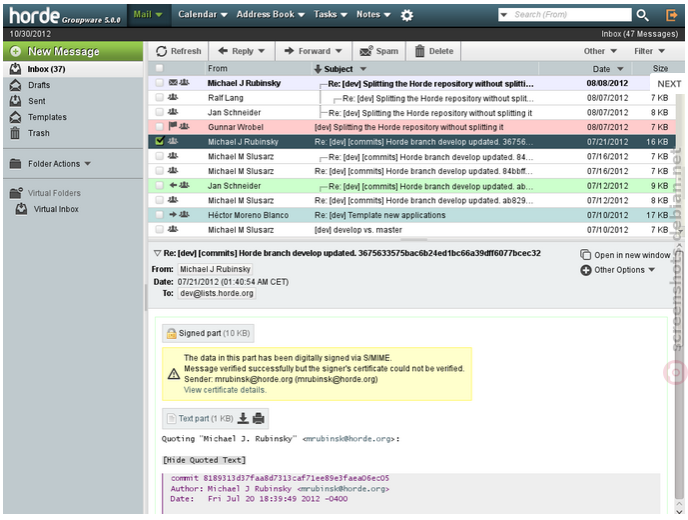
Task: Check the Héctor Moreno Blanco message checkbox
Action: [159, 215]
